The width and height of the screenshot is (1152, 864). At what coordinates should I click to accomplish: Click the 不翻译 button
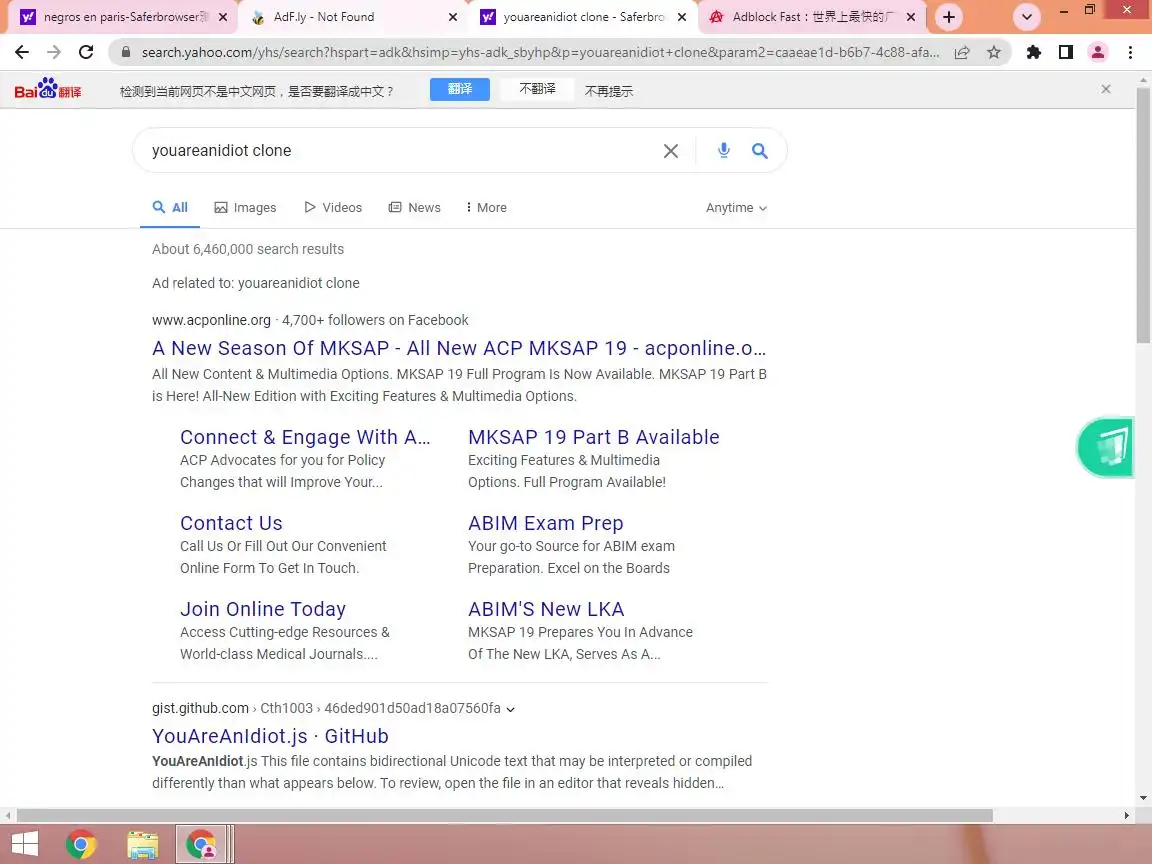[x=537, y=89]
